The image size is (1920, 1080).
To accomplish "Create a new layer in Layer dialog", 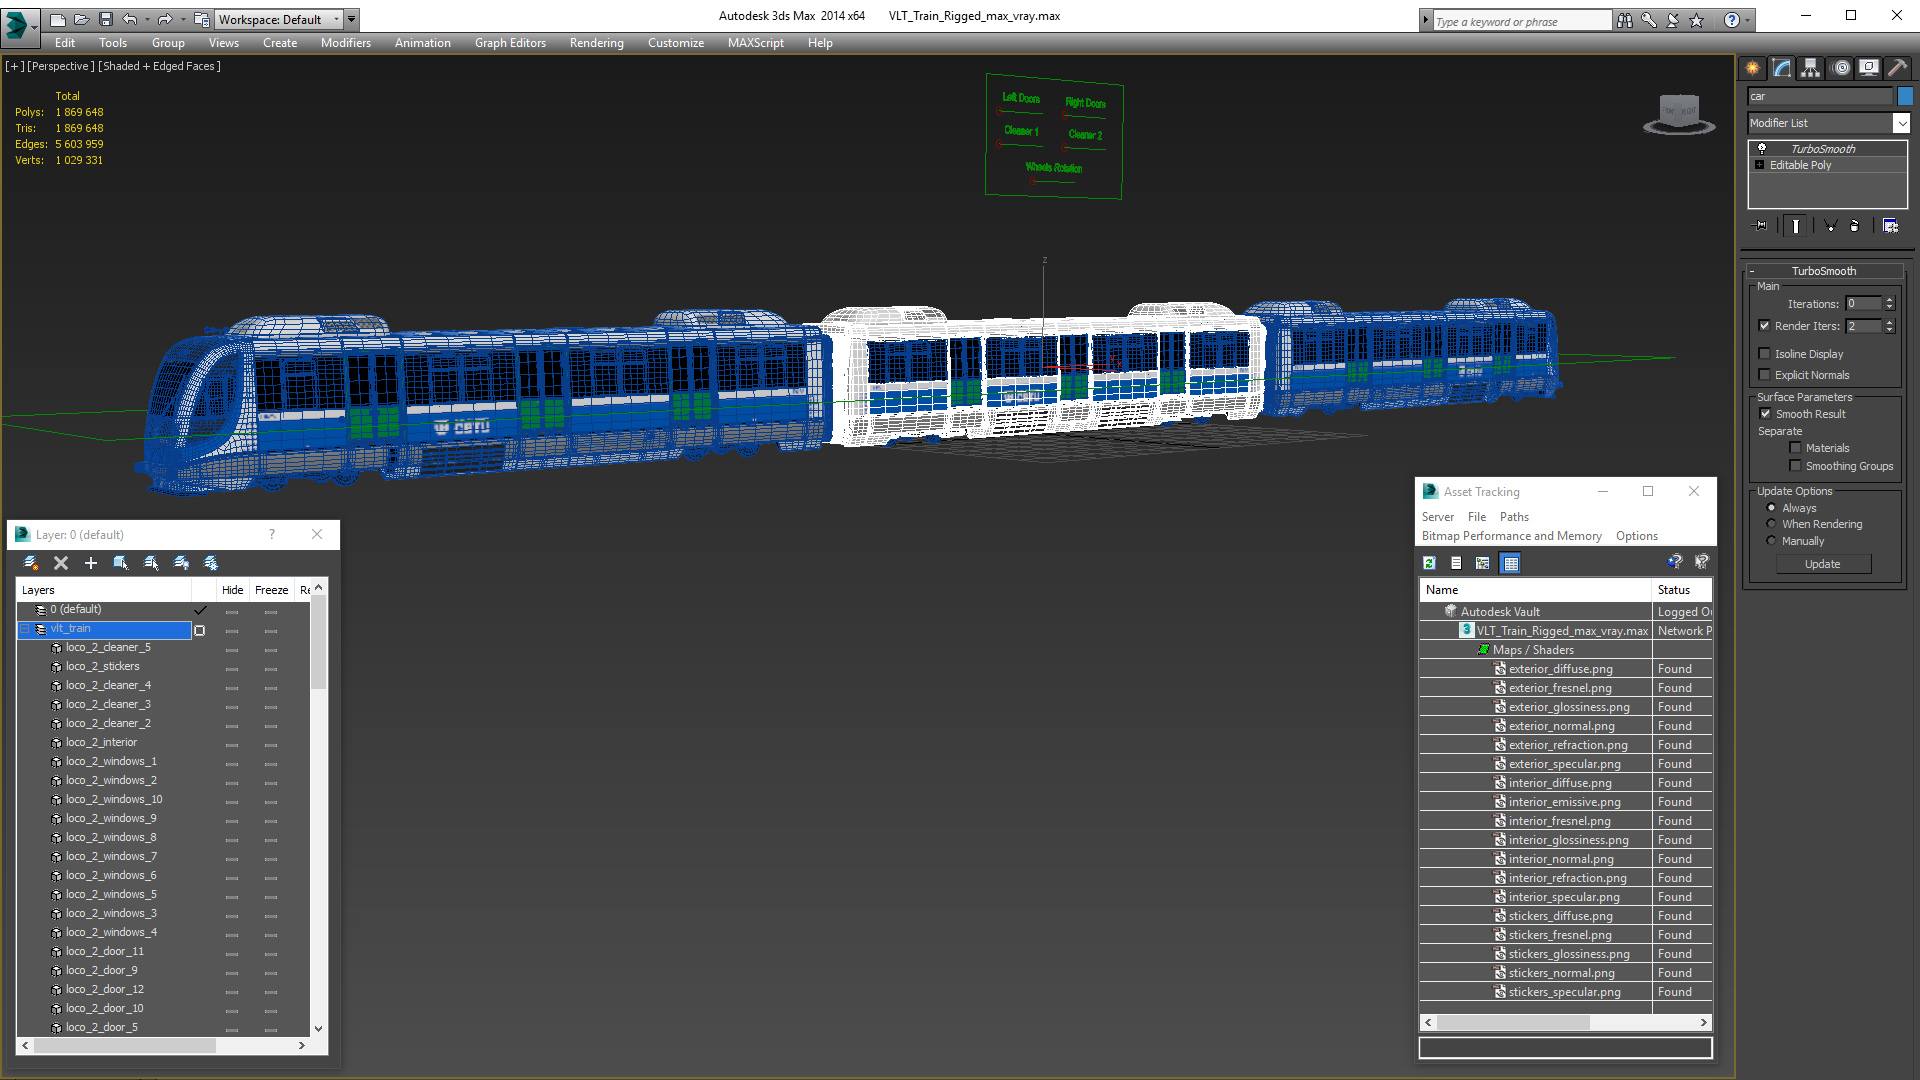I will (31, 563).
